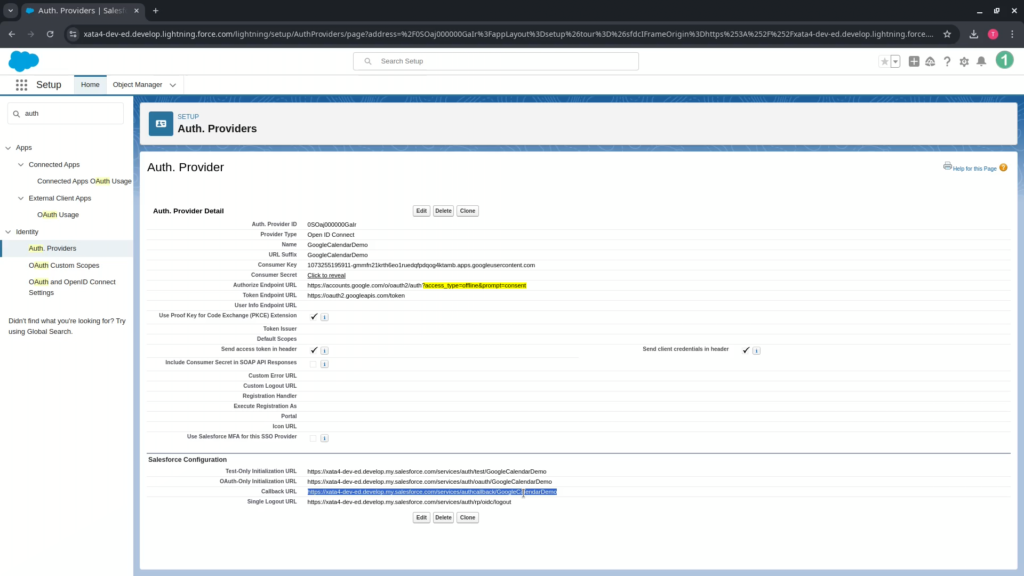Click the favorites star icon

click(x=884, y=61)
